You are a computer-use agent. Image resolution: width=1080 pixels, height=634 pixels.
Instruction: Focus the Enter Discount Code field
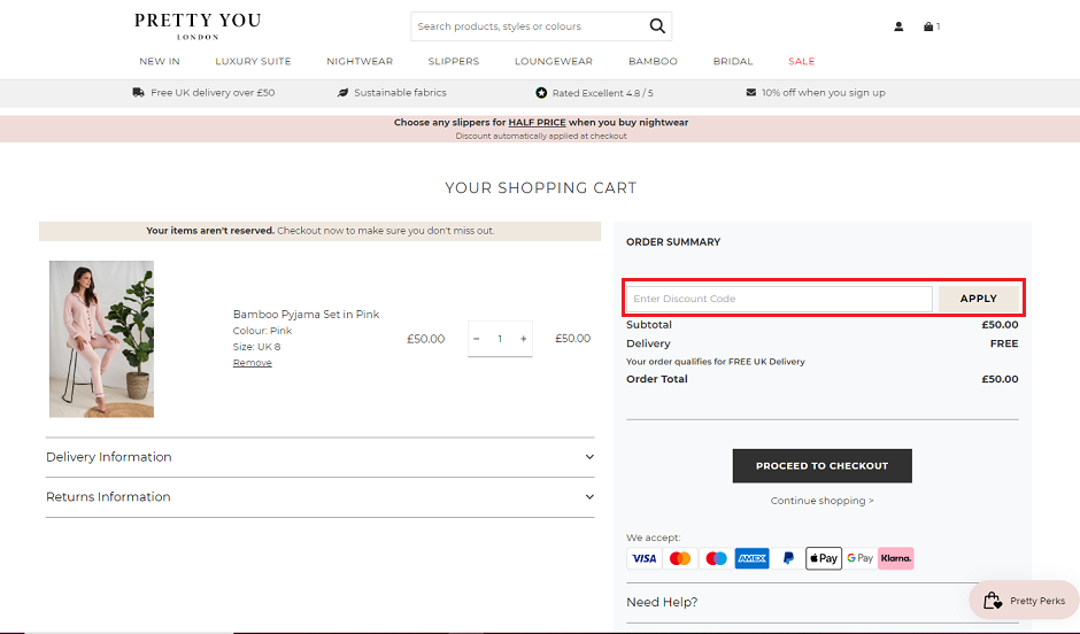click(x=779, y=298)
